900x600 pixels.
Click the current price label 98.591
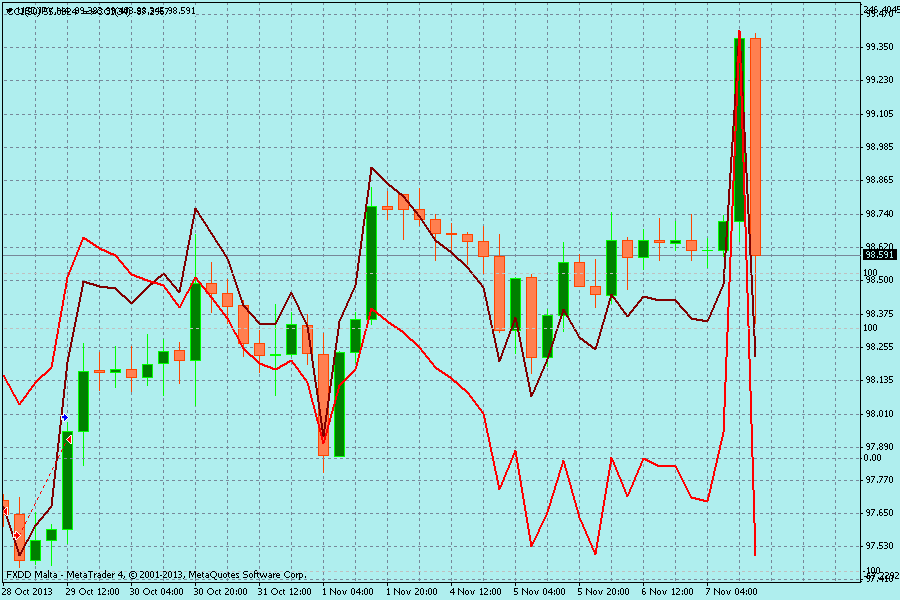tap(878, 255)
